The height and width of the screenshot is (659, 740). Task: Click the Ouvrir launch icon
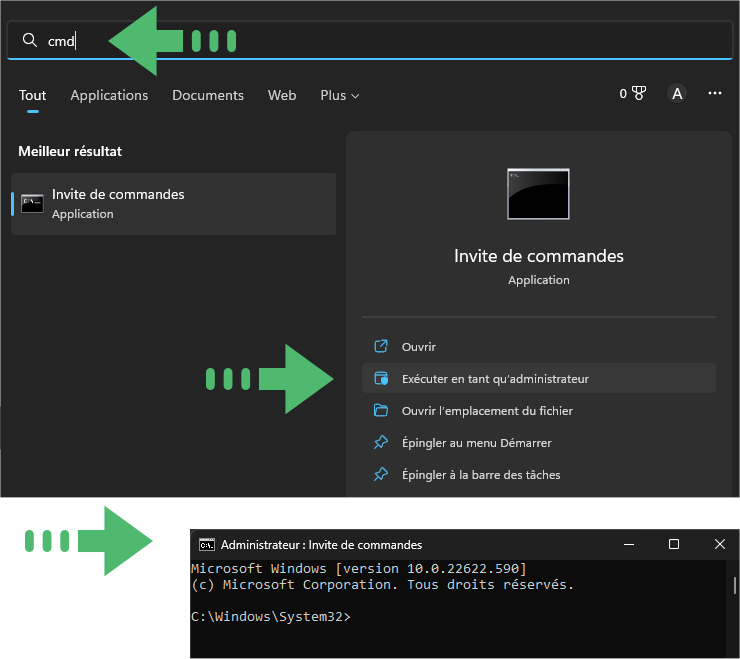[x=381, y=346]
